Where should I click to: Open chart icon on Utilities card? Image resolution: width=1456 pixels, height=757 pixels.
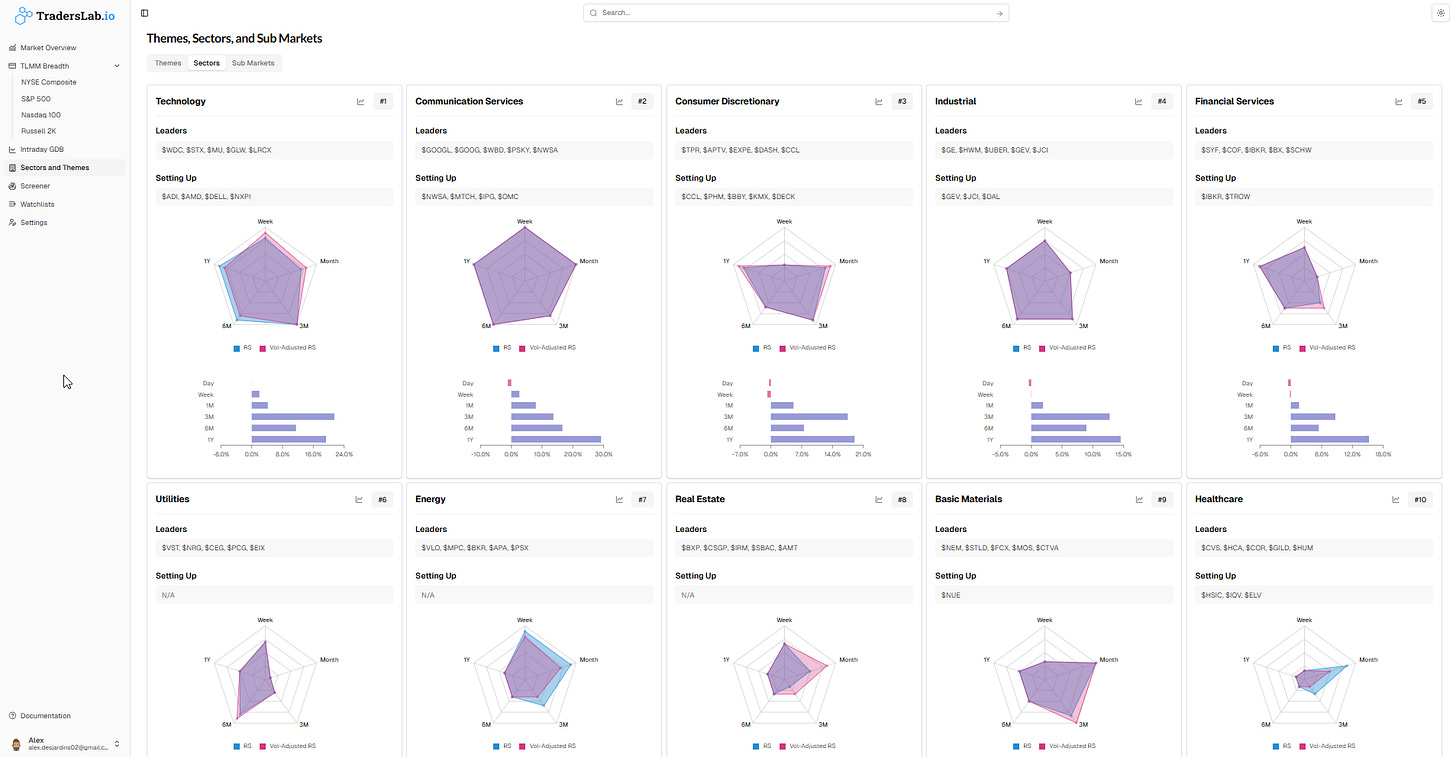click(x=360, y=499)
